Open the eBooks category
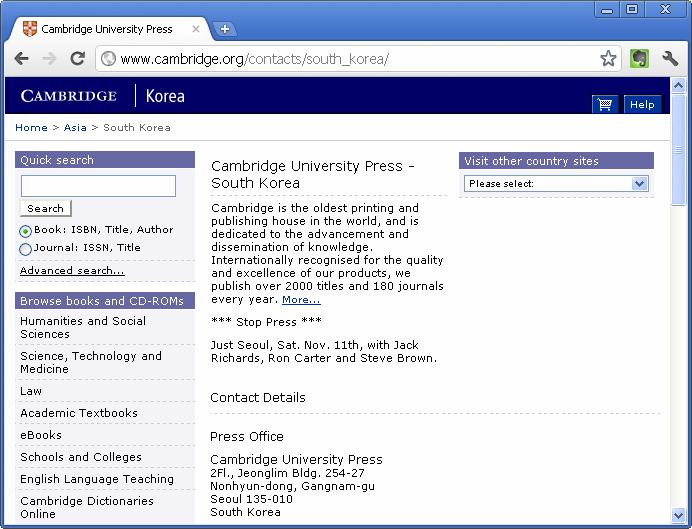692x529 pixels. (41, 435)
